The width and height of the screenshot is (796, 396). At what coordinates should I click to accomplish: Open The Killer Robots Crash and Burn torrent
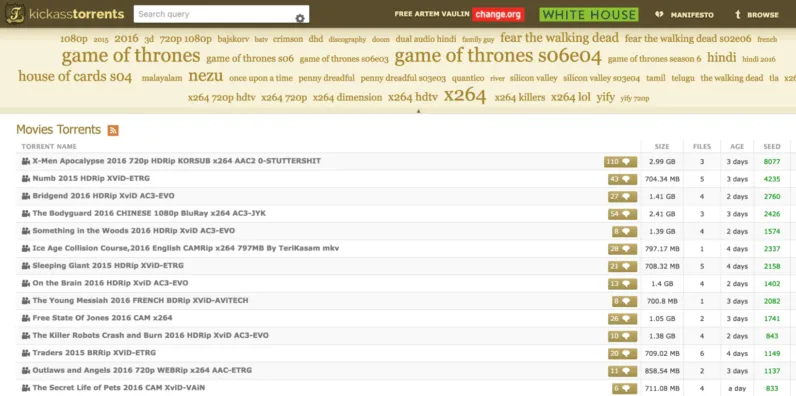(x=151, y=336)
